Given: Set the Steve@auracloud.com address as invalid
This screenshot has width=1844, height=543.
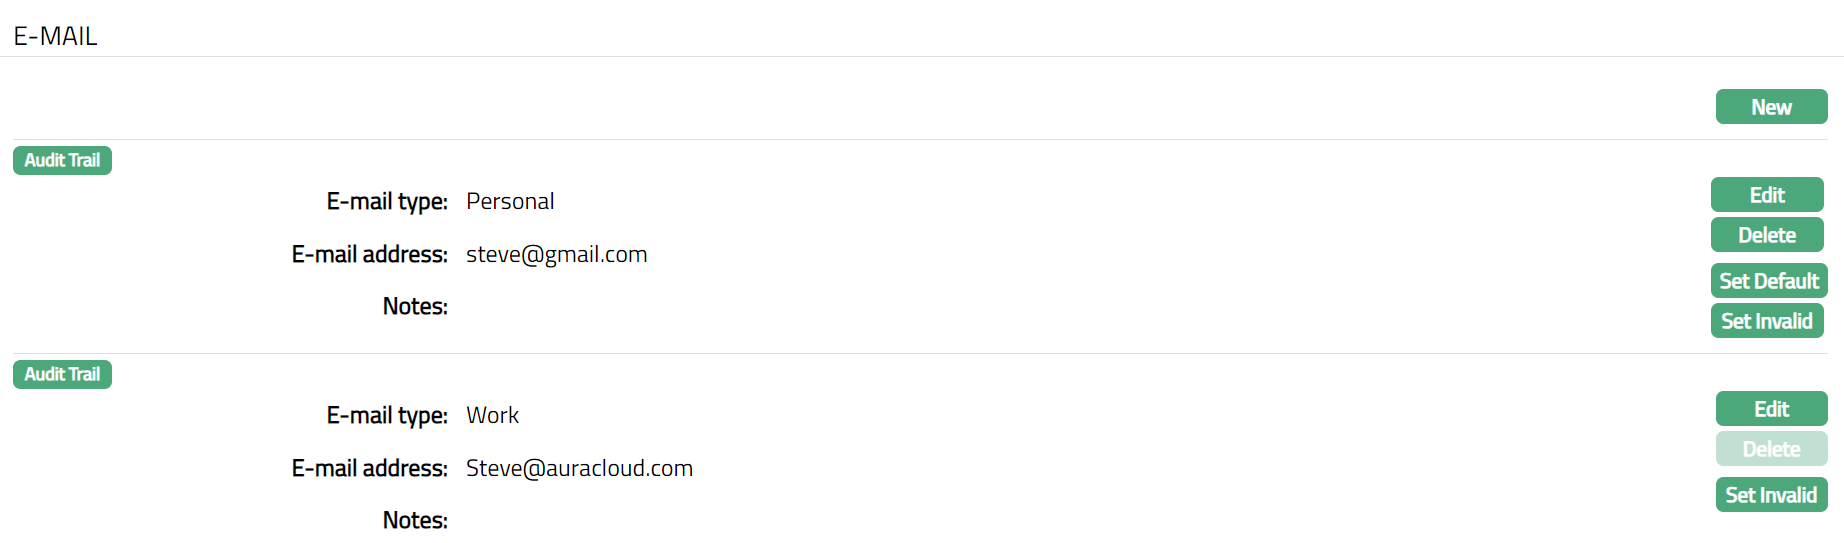Looking at the screenshot, I should pos(1771,495).
